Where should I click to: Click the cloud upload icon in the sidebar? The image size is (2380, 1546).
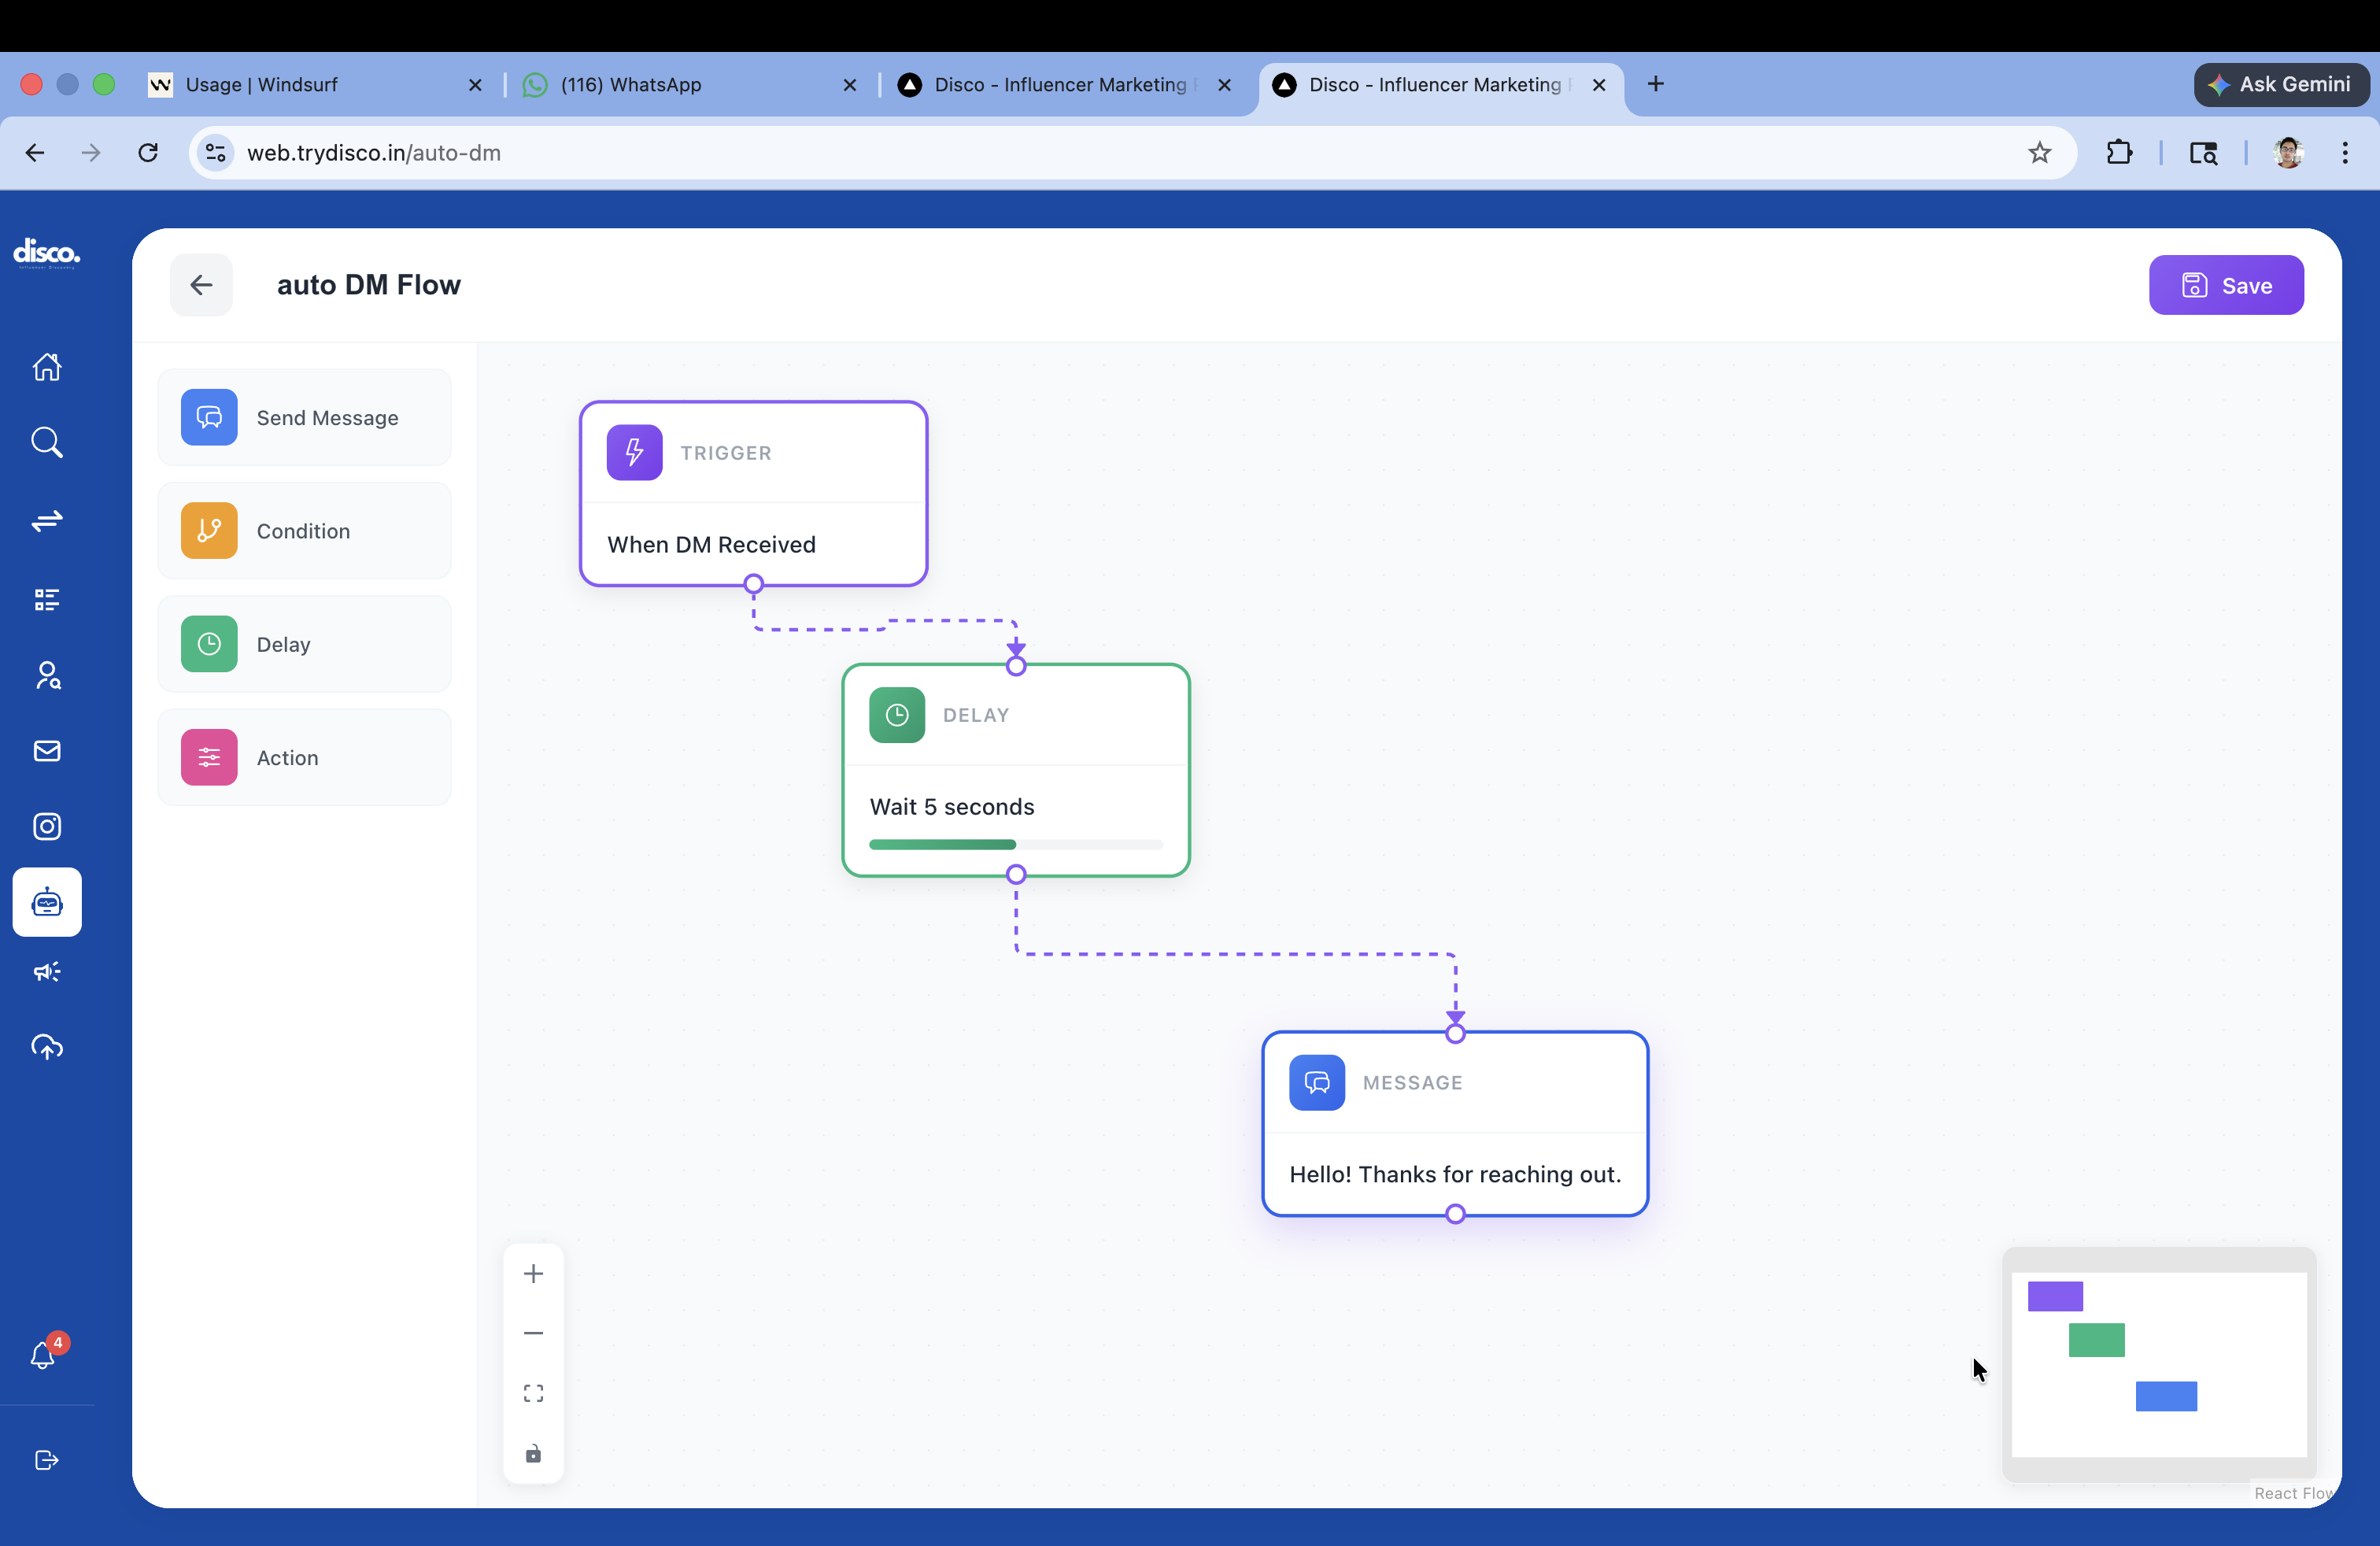46,1047
